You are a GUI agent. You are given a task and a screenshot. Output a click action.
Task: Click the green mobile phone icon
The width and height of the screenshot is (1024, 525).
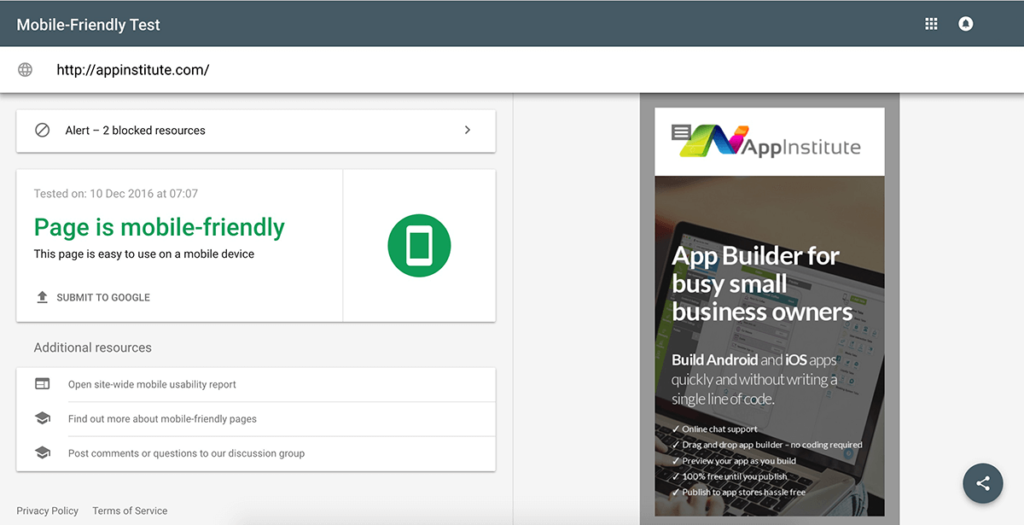419,246
